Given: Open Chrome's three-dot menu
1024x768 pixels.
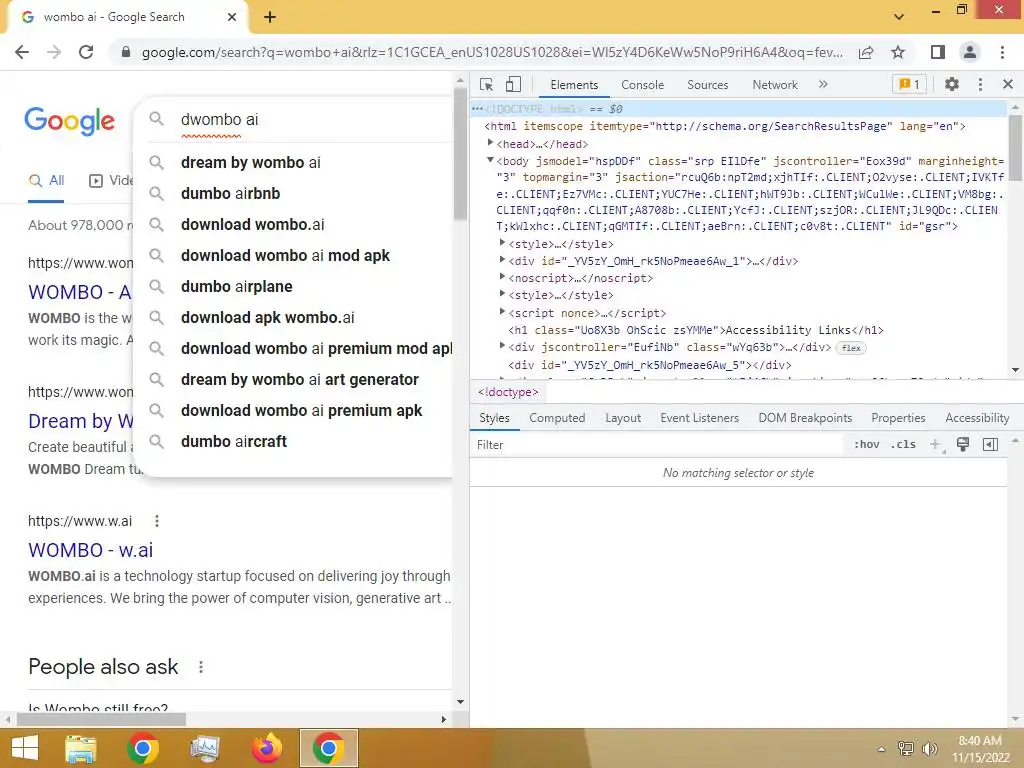Looking at the screenshot, I should click(x=1002, y=52).
